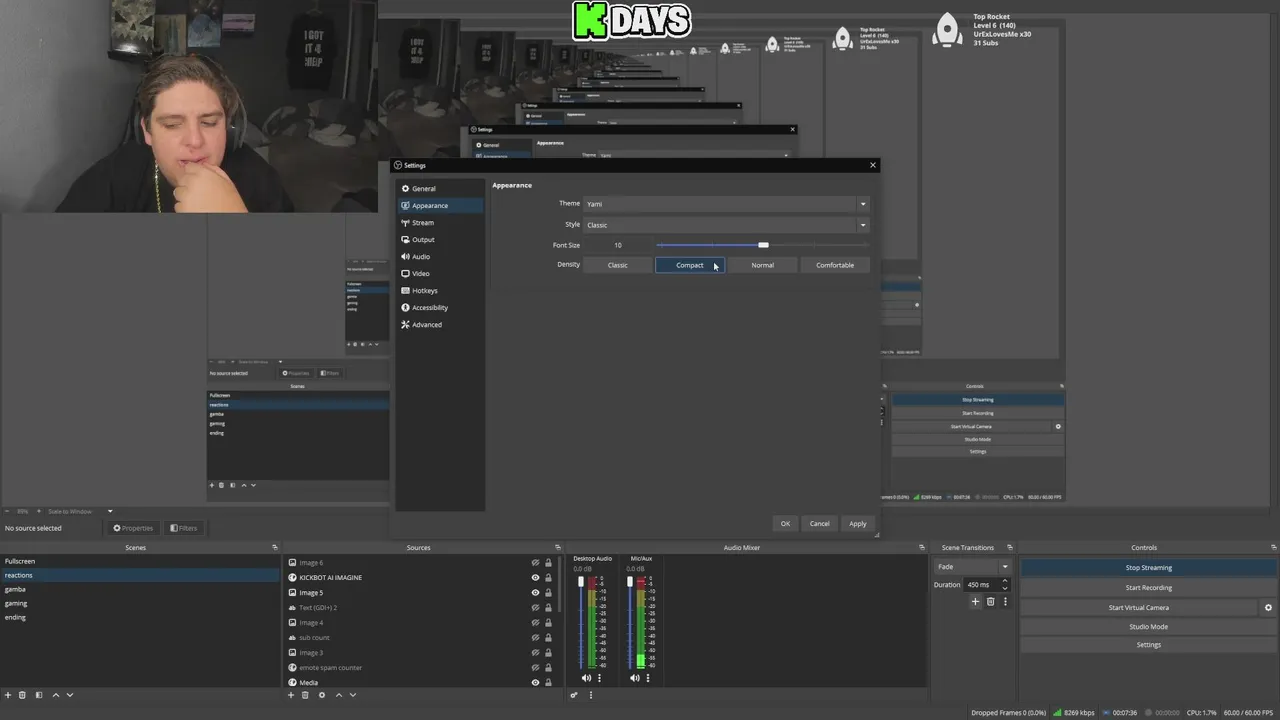Select Classic density option
The image size is (1280, 720).
618,265
